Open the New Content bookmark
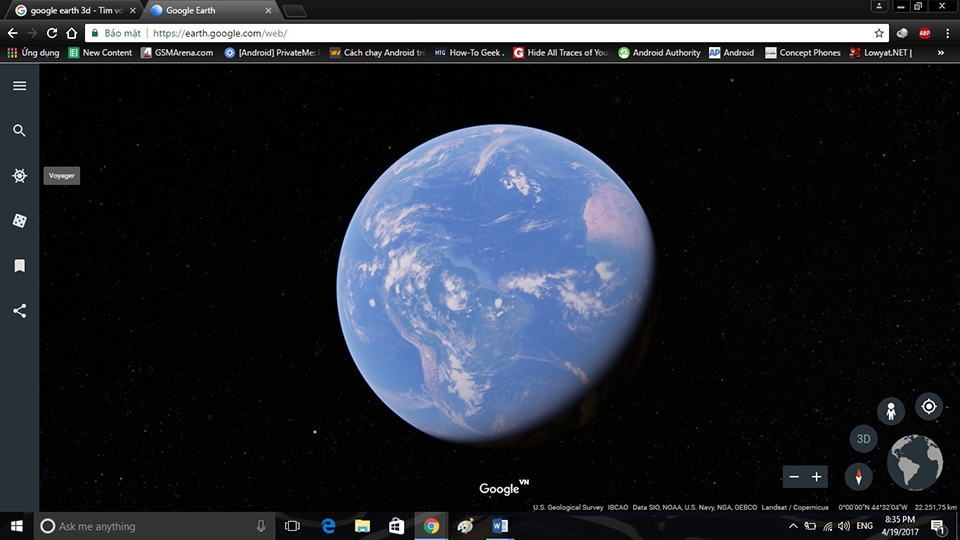This screenshot has height=540, width=960. coord(100,53)
